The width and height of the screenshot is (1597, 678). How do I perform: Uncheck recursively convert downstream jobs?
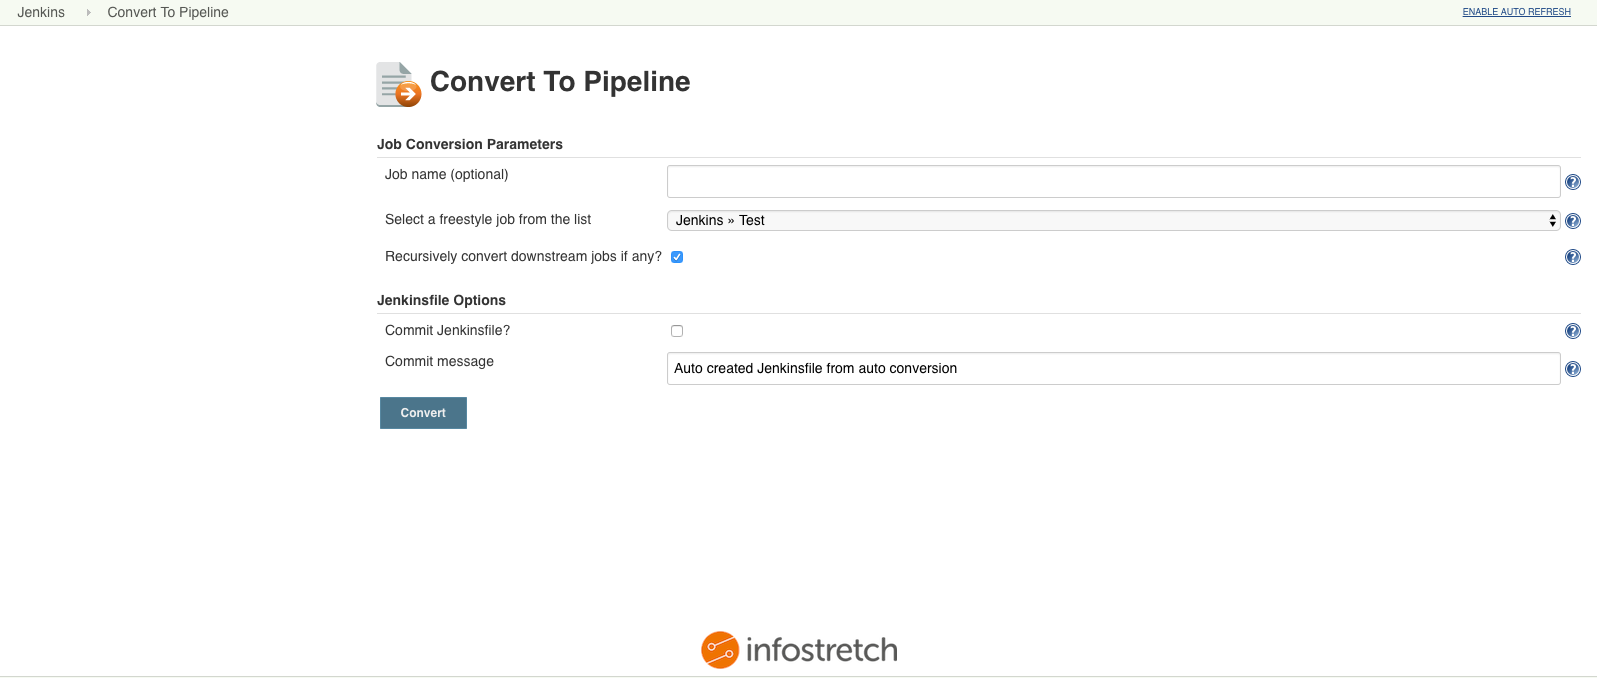677,257
